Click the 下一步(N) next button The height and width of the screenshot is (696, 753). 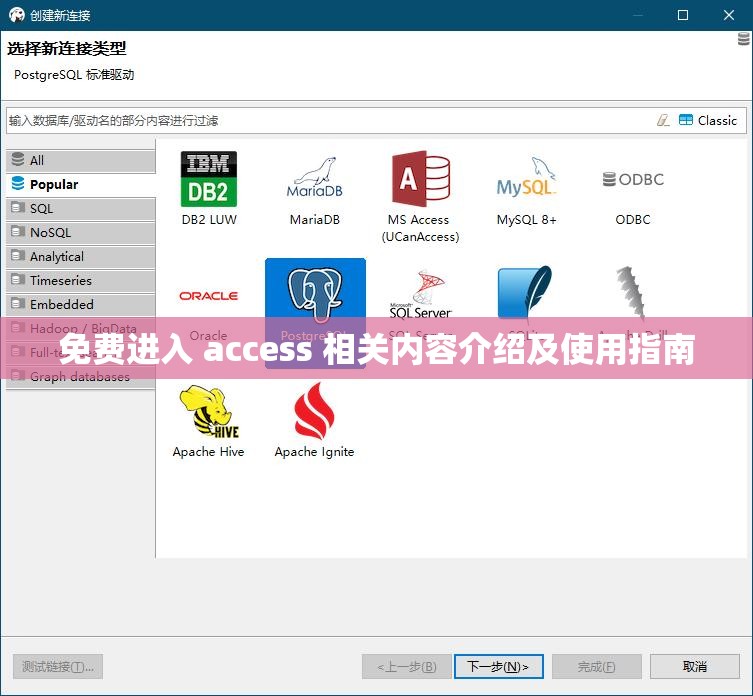[x=498, y=667]
